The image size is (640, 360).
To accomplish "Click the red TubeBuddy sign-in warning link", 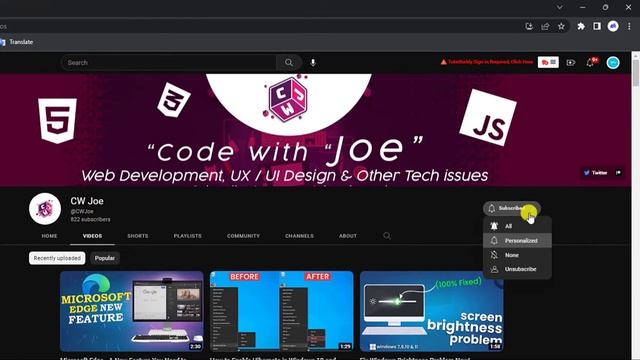I will pyautogui.click(x=487, y=62).
